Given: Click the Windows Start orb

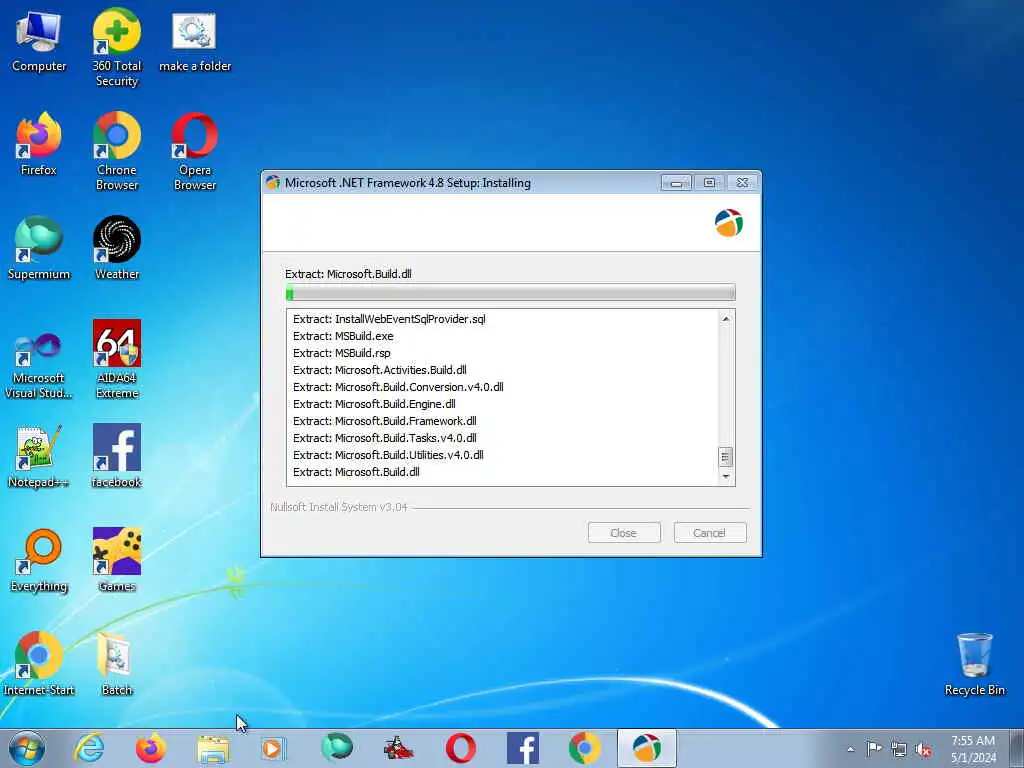Looking at the screenshot, I should coord(27,748).
